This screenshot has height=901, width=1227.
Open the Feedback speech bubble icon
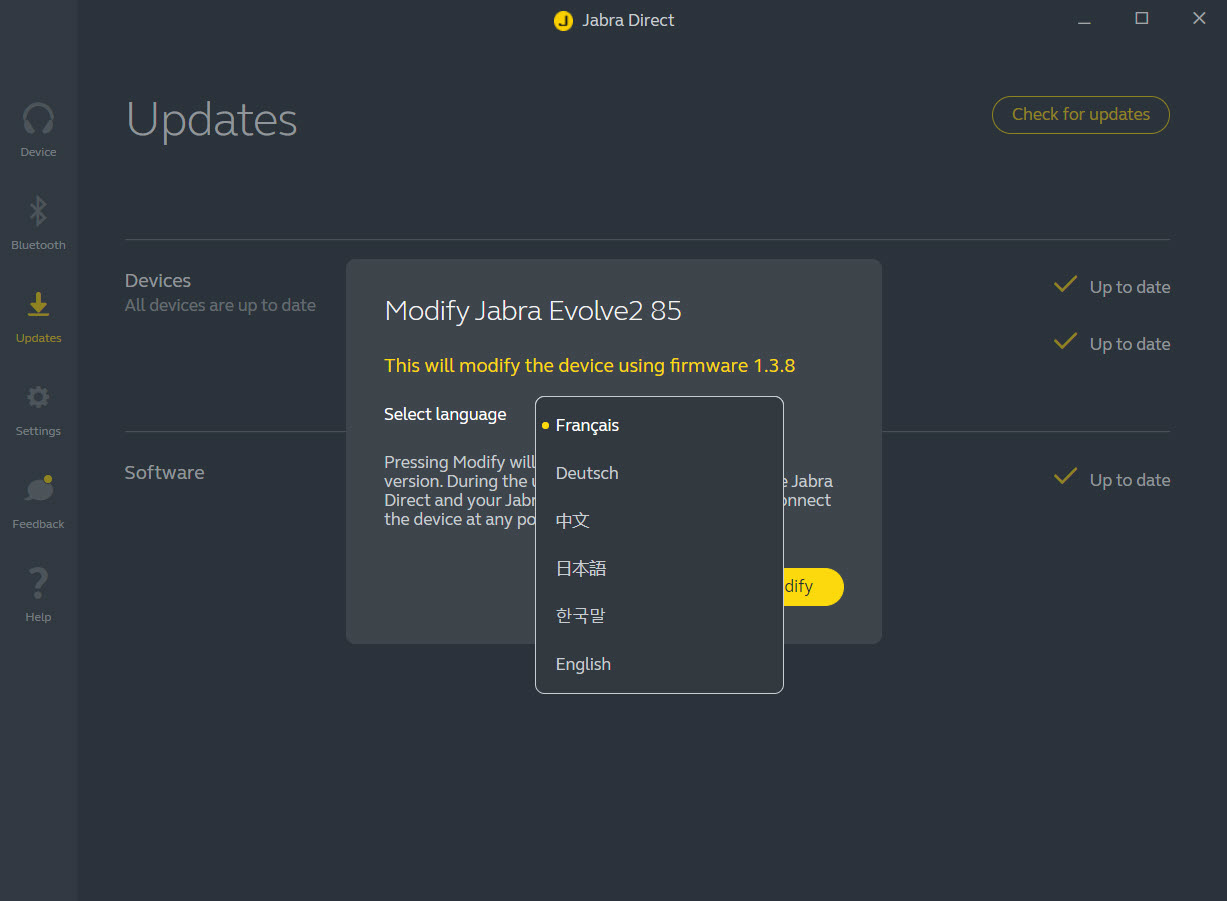coord(38,489)
